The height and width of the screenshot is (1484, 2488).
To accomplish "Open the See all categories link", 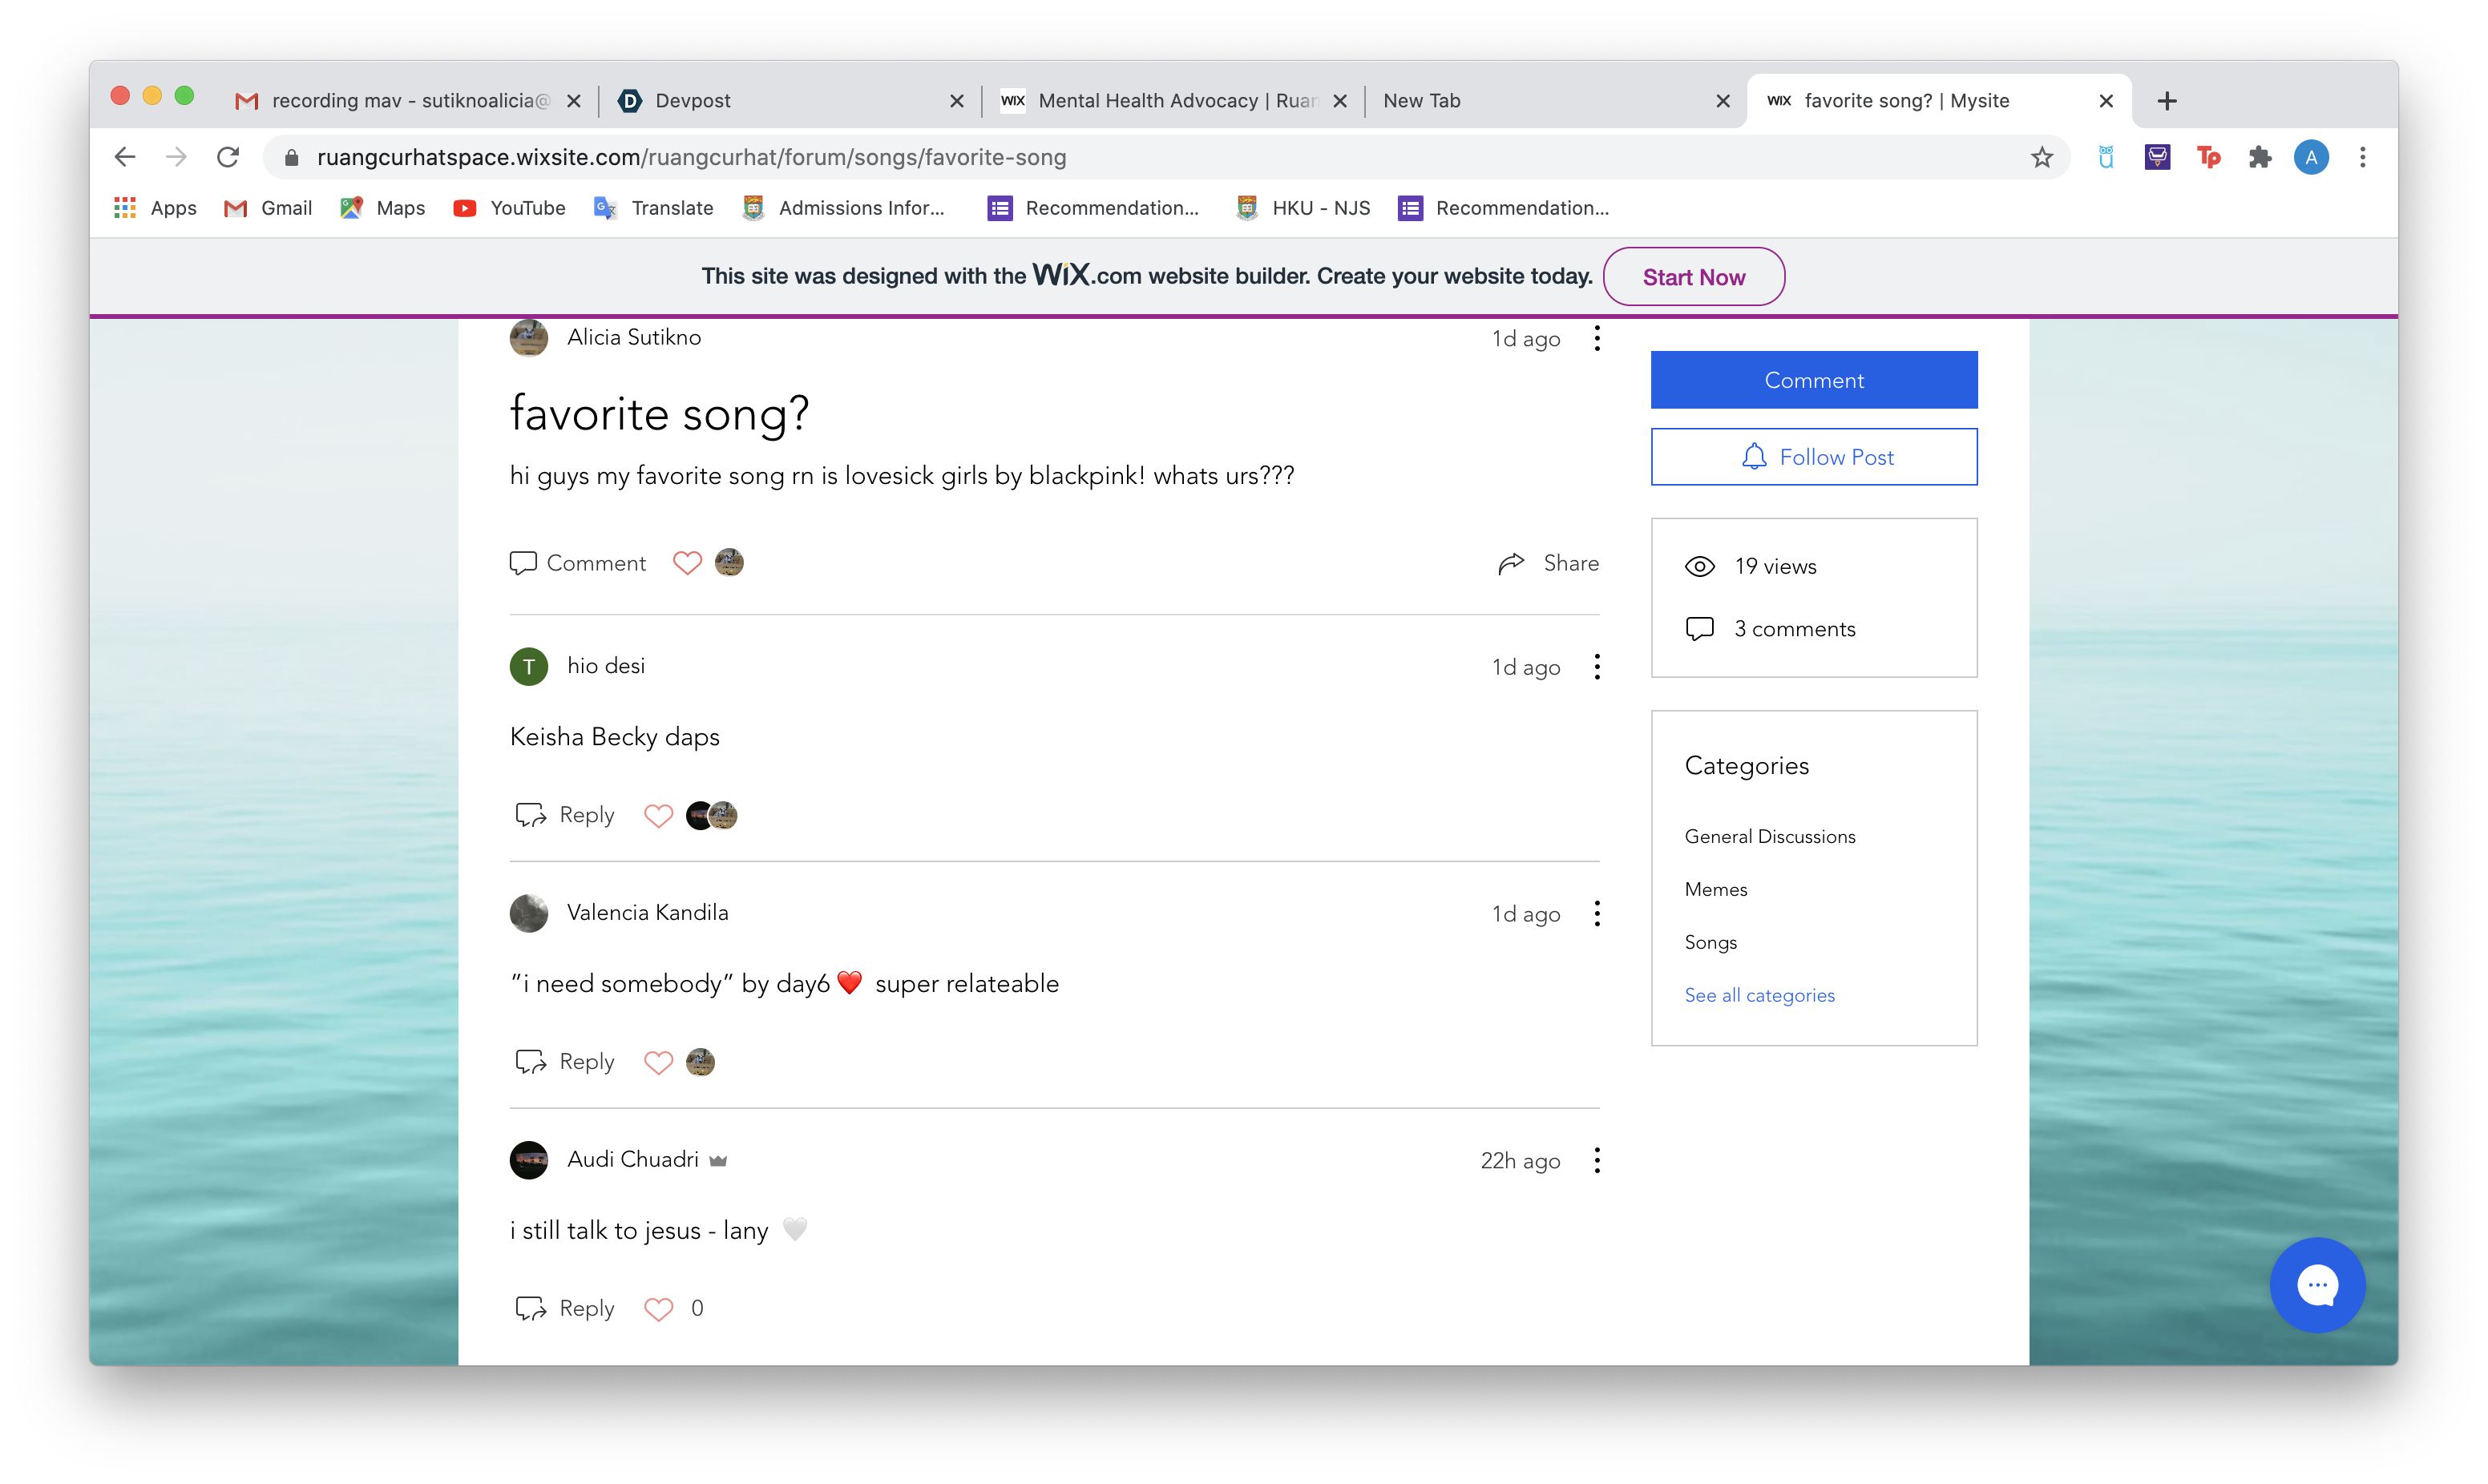I will point(1759,995).
